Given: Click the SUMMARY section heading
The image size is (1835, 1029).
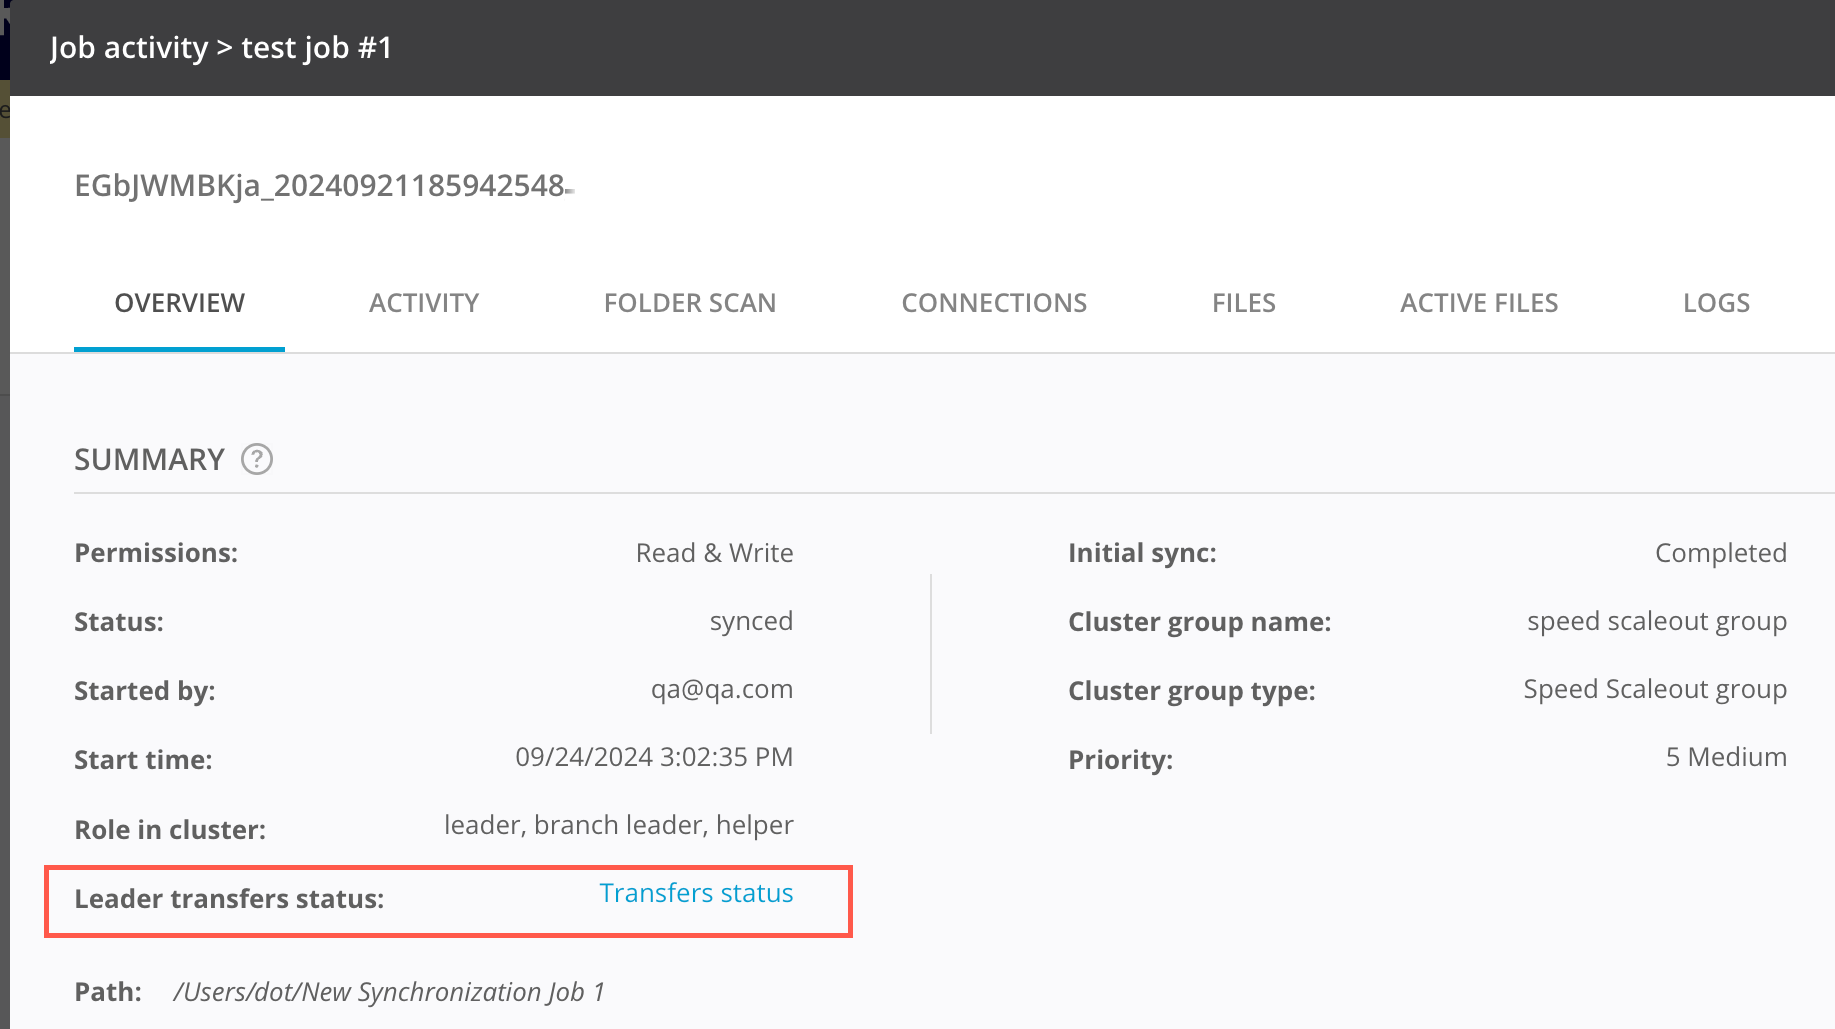Looking at the screenshot, I should 149,460.
